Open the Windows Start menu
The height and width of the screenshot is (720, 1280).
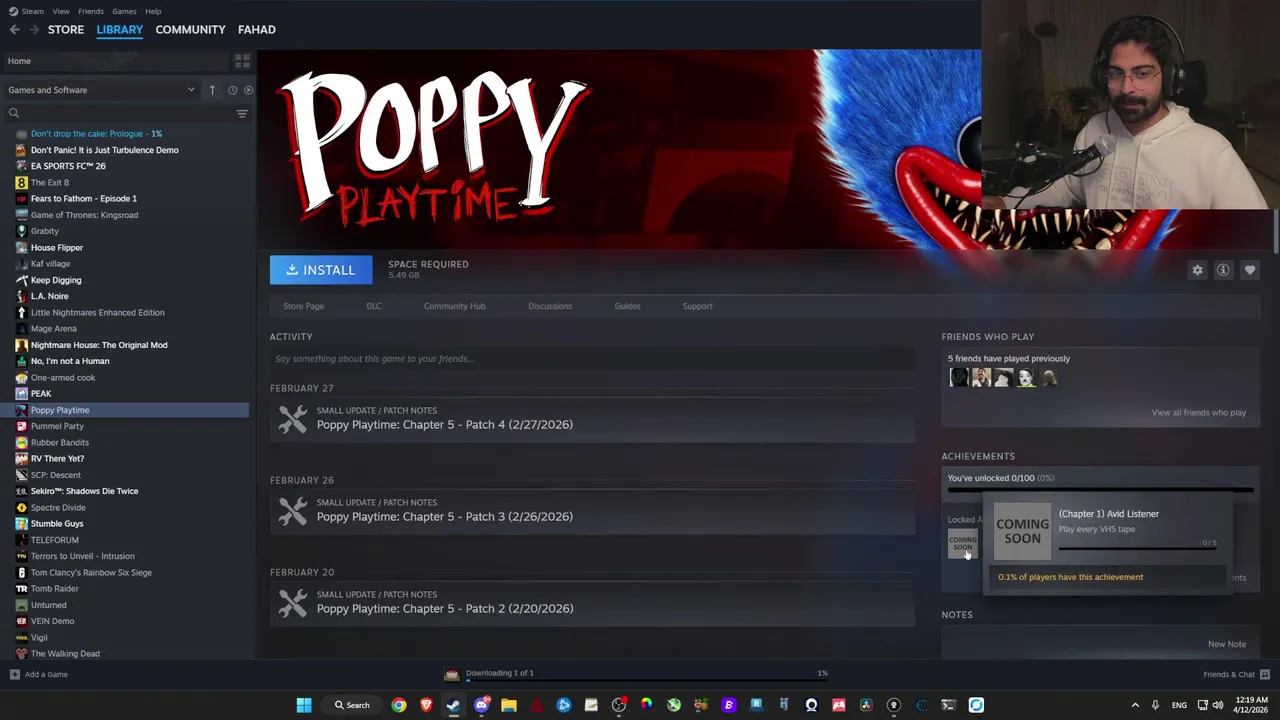click(x=304, y=705)
